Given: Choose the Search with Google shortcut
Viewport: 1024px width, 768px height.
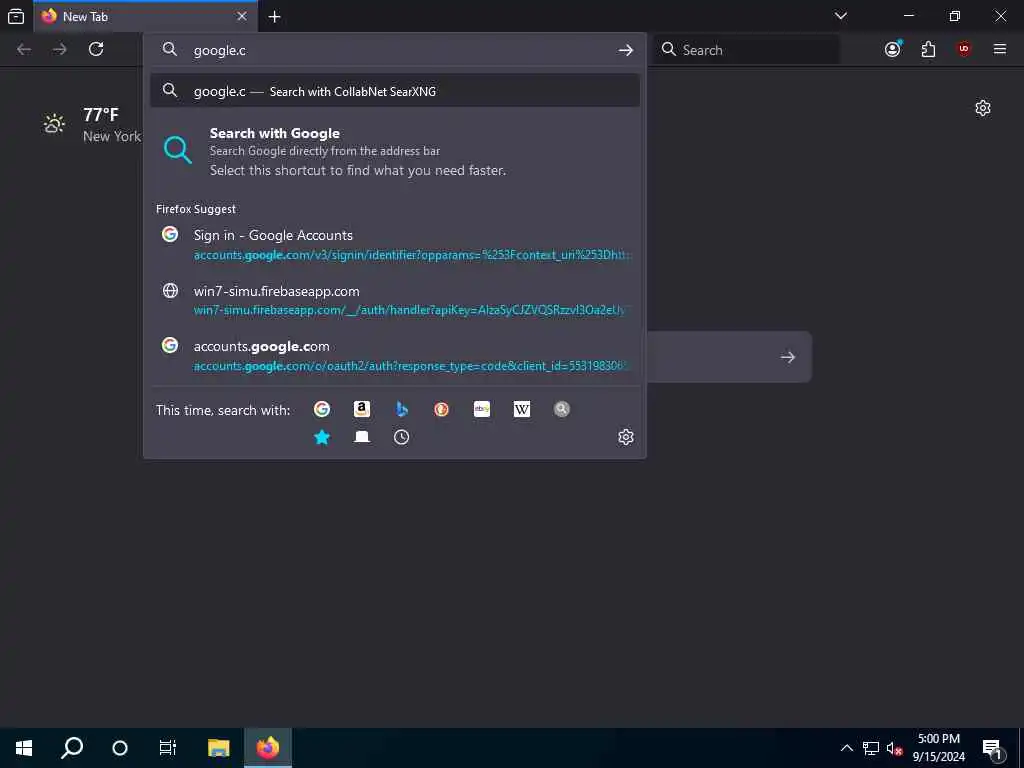Looking at the screenshot, I should click(x=395, y=152).
